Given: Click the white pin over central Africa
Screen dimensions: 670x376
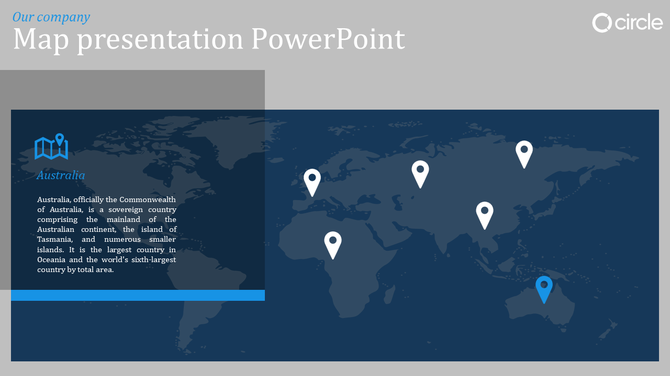Looking at the screenshot, I should pos(333,245).
